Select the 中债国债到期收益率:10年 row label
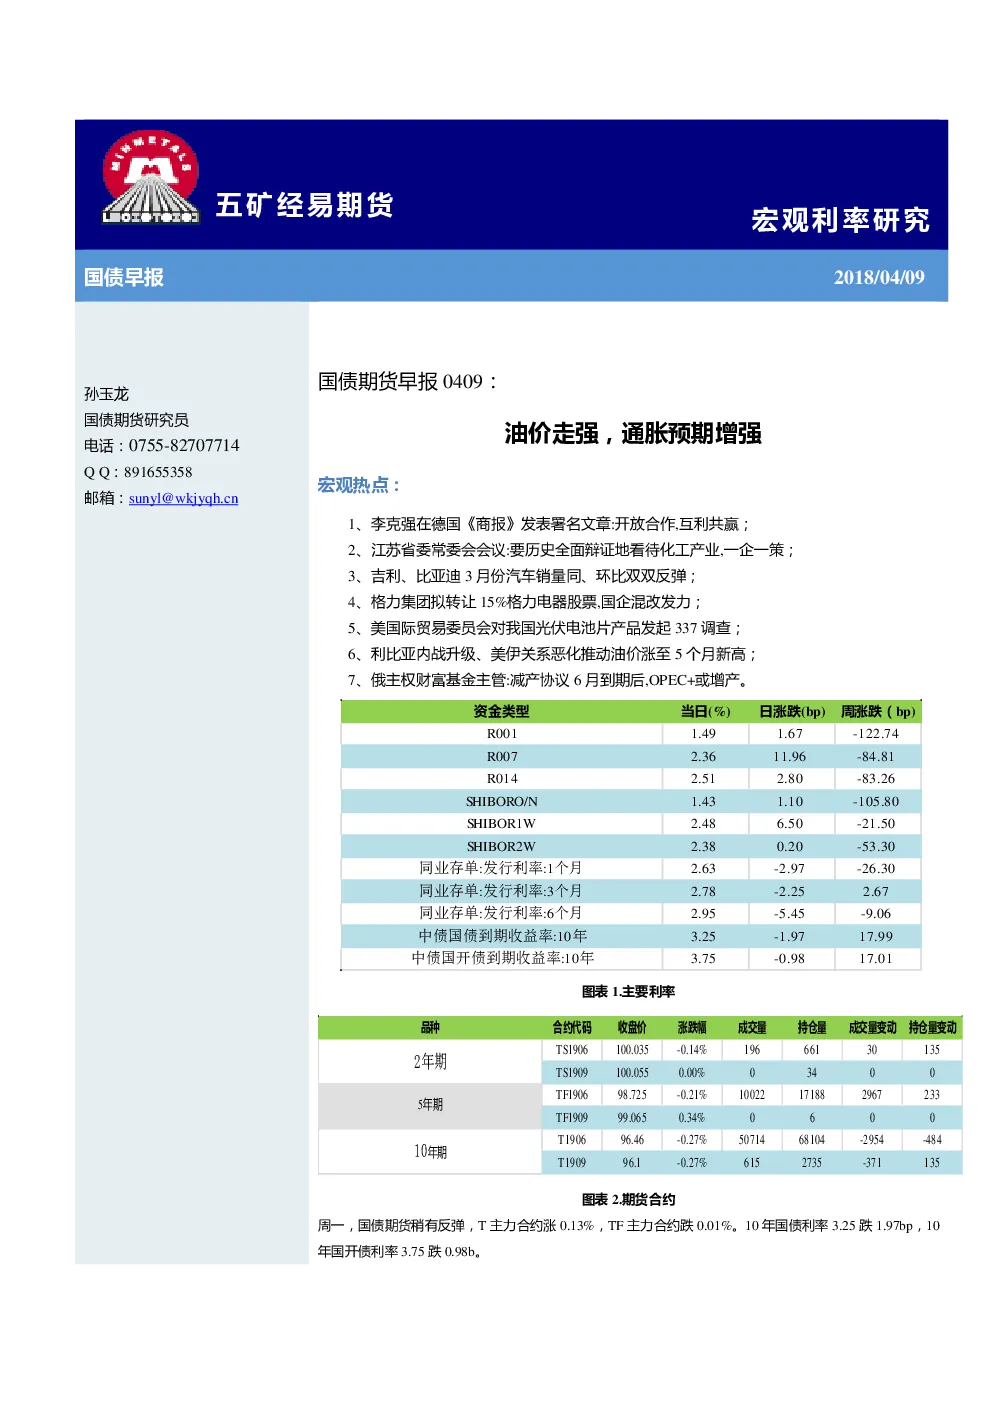The width and height of the screenshot is (992, 1403). point(502,936)
